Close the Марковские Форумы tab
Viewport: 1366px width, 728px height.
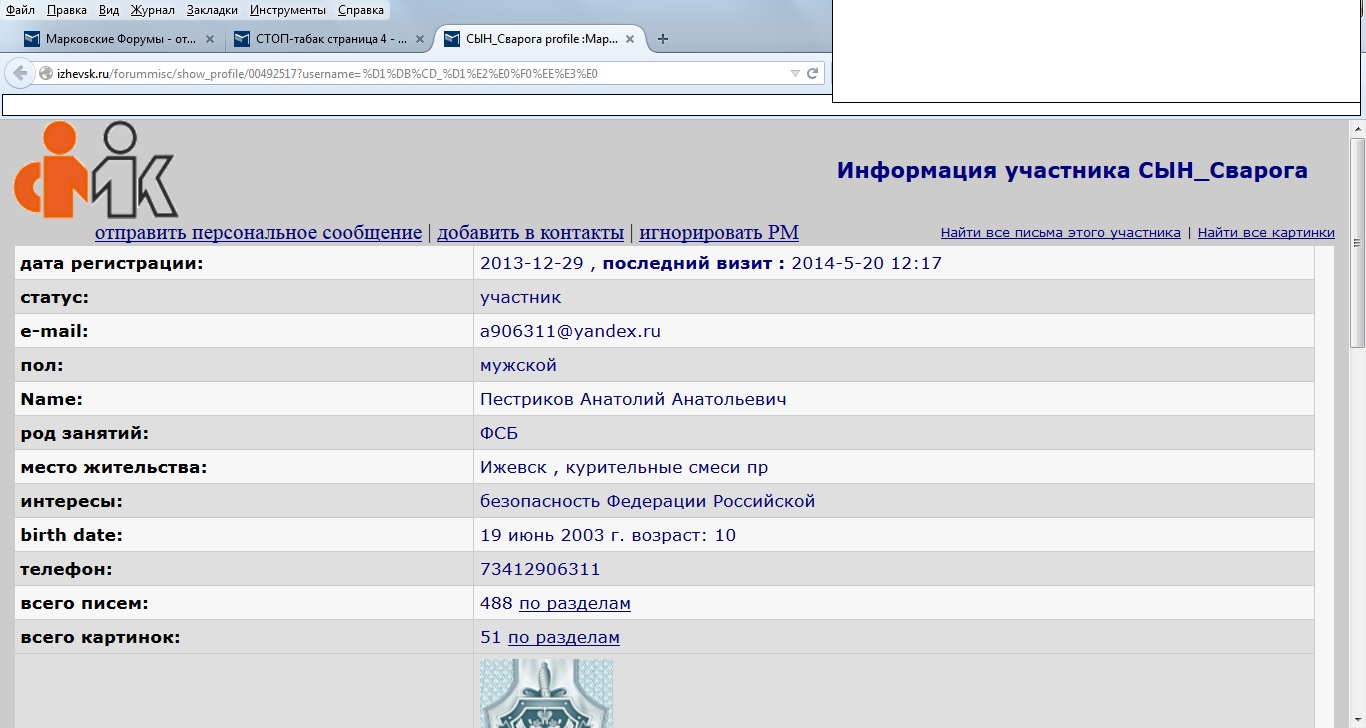tap(210, 40)
